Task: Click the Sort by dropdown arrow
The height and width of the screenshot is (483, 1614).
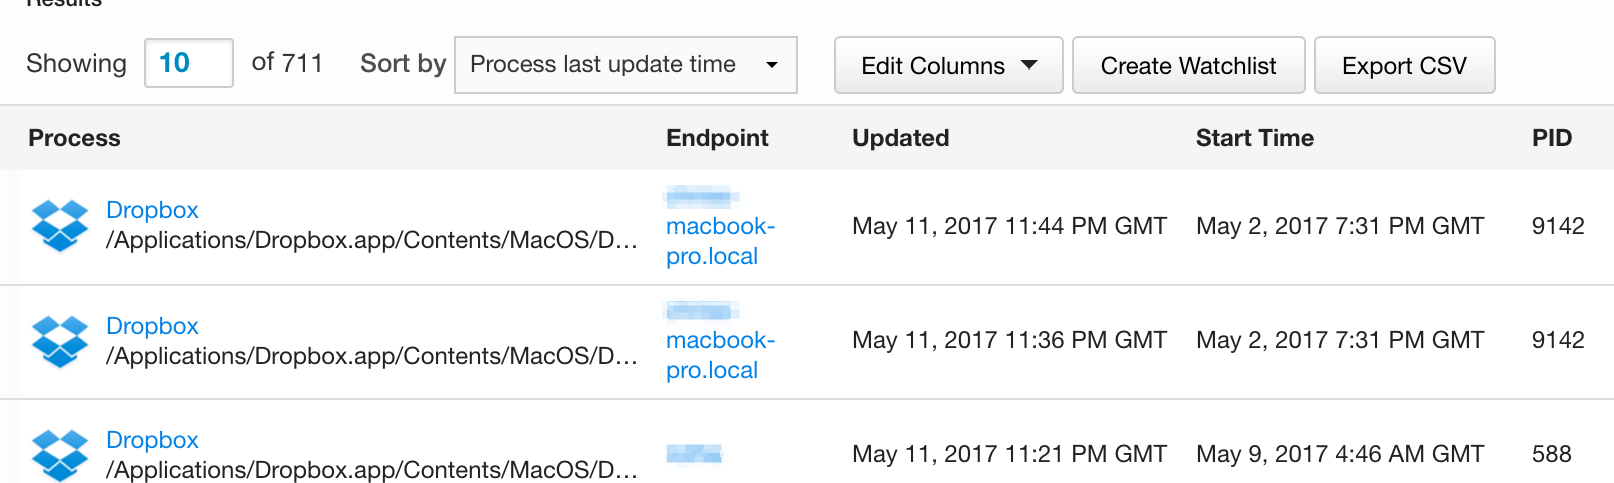Action: (772, 65)
